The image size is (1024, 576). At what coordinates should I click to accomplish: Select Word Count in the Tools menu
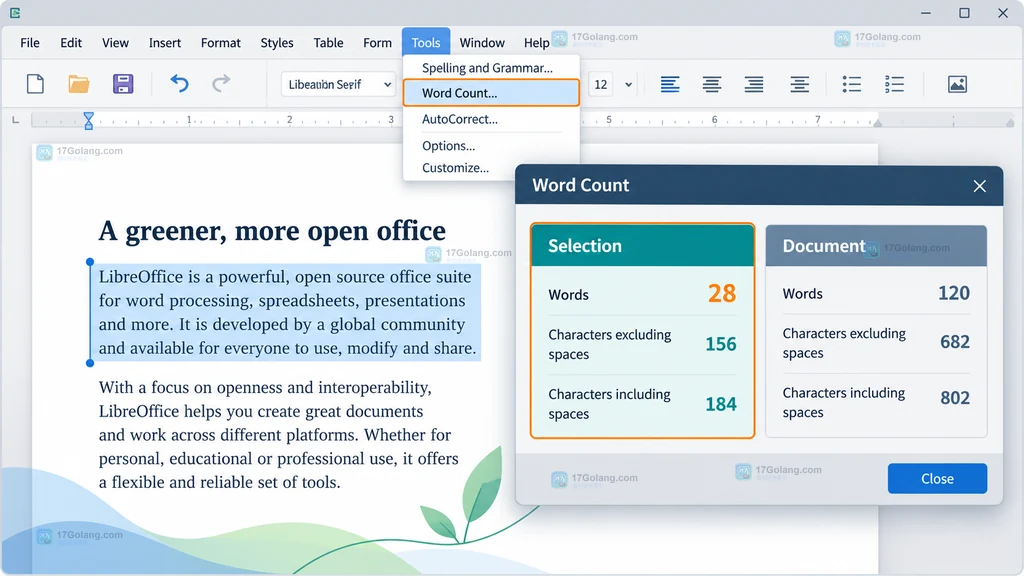tap(491, 93)
